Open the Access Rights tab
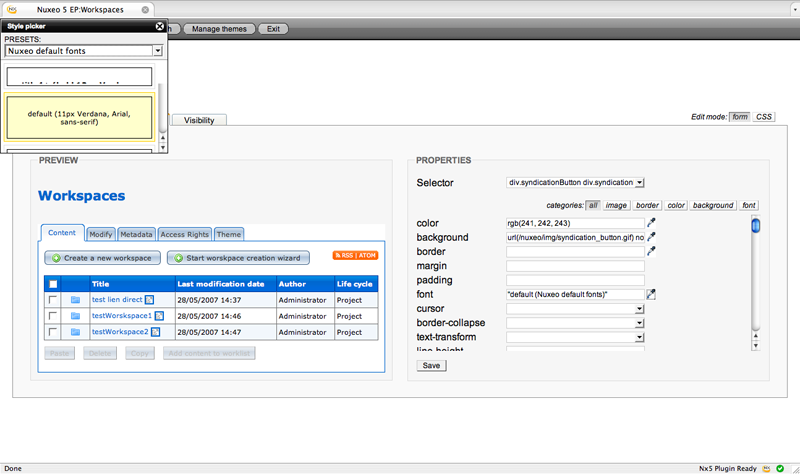 [185, 234]
